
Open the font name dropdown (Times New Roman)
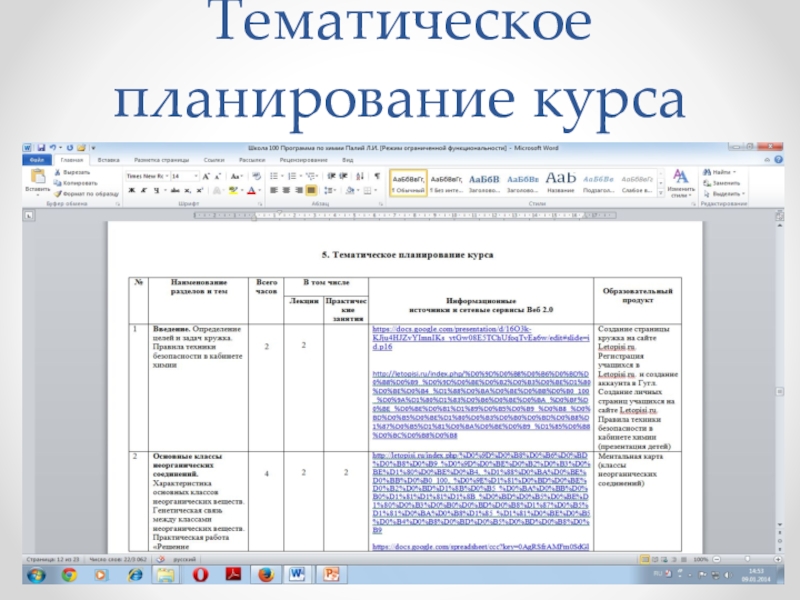click(x=166, y=177)
